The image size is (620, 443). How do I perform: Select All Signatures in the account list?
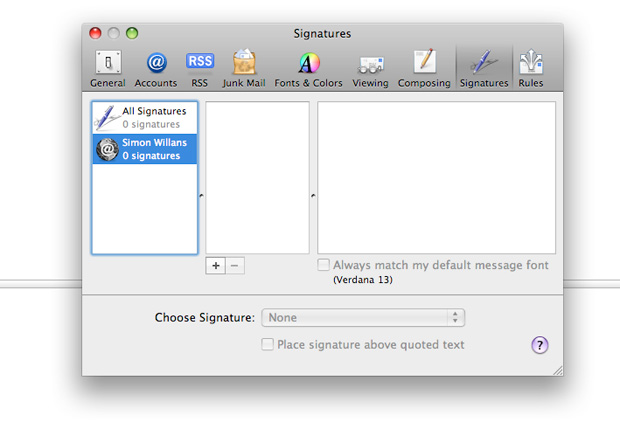point(145,118)
